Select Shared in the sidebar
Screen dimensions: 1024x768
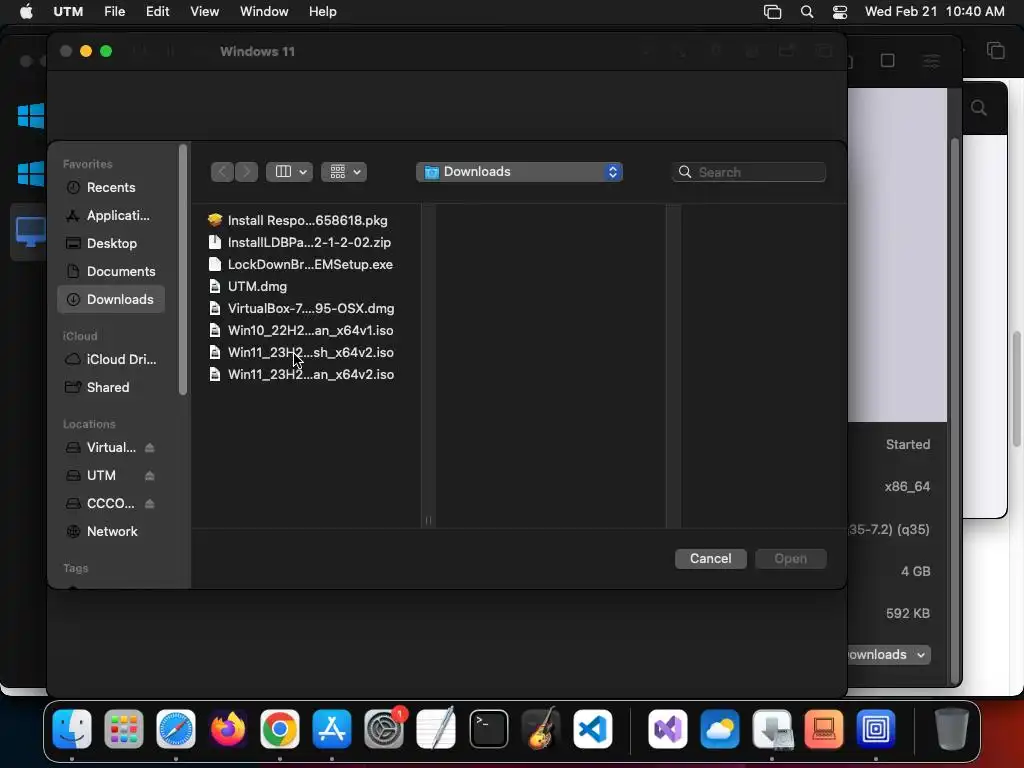tap(110, 388)
